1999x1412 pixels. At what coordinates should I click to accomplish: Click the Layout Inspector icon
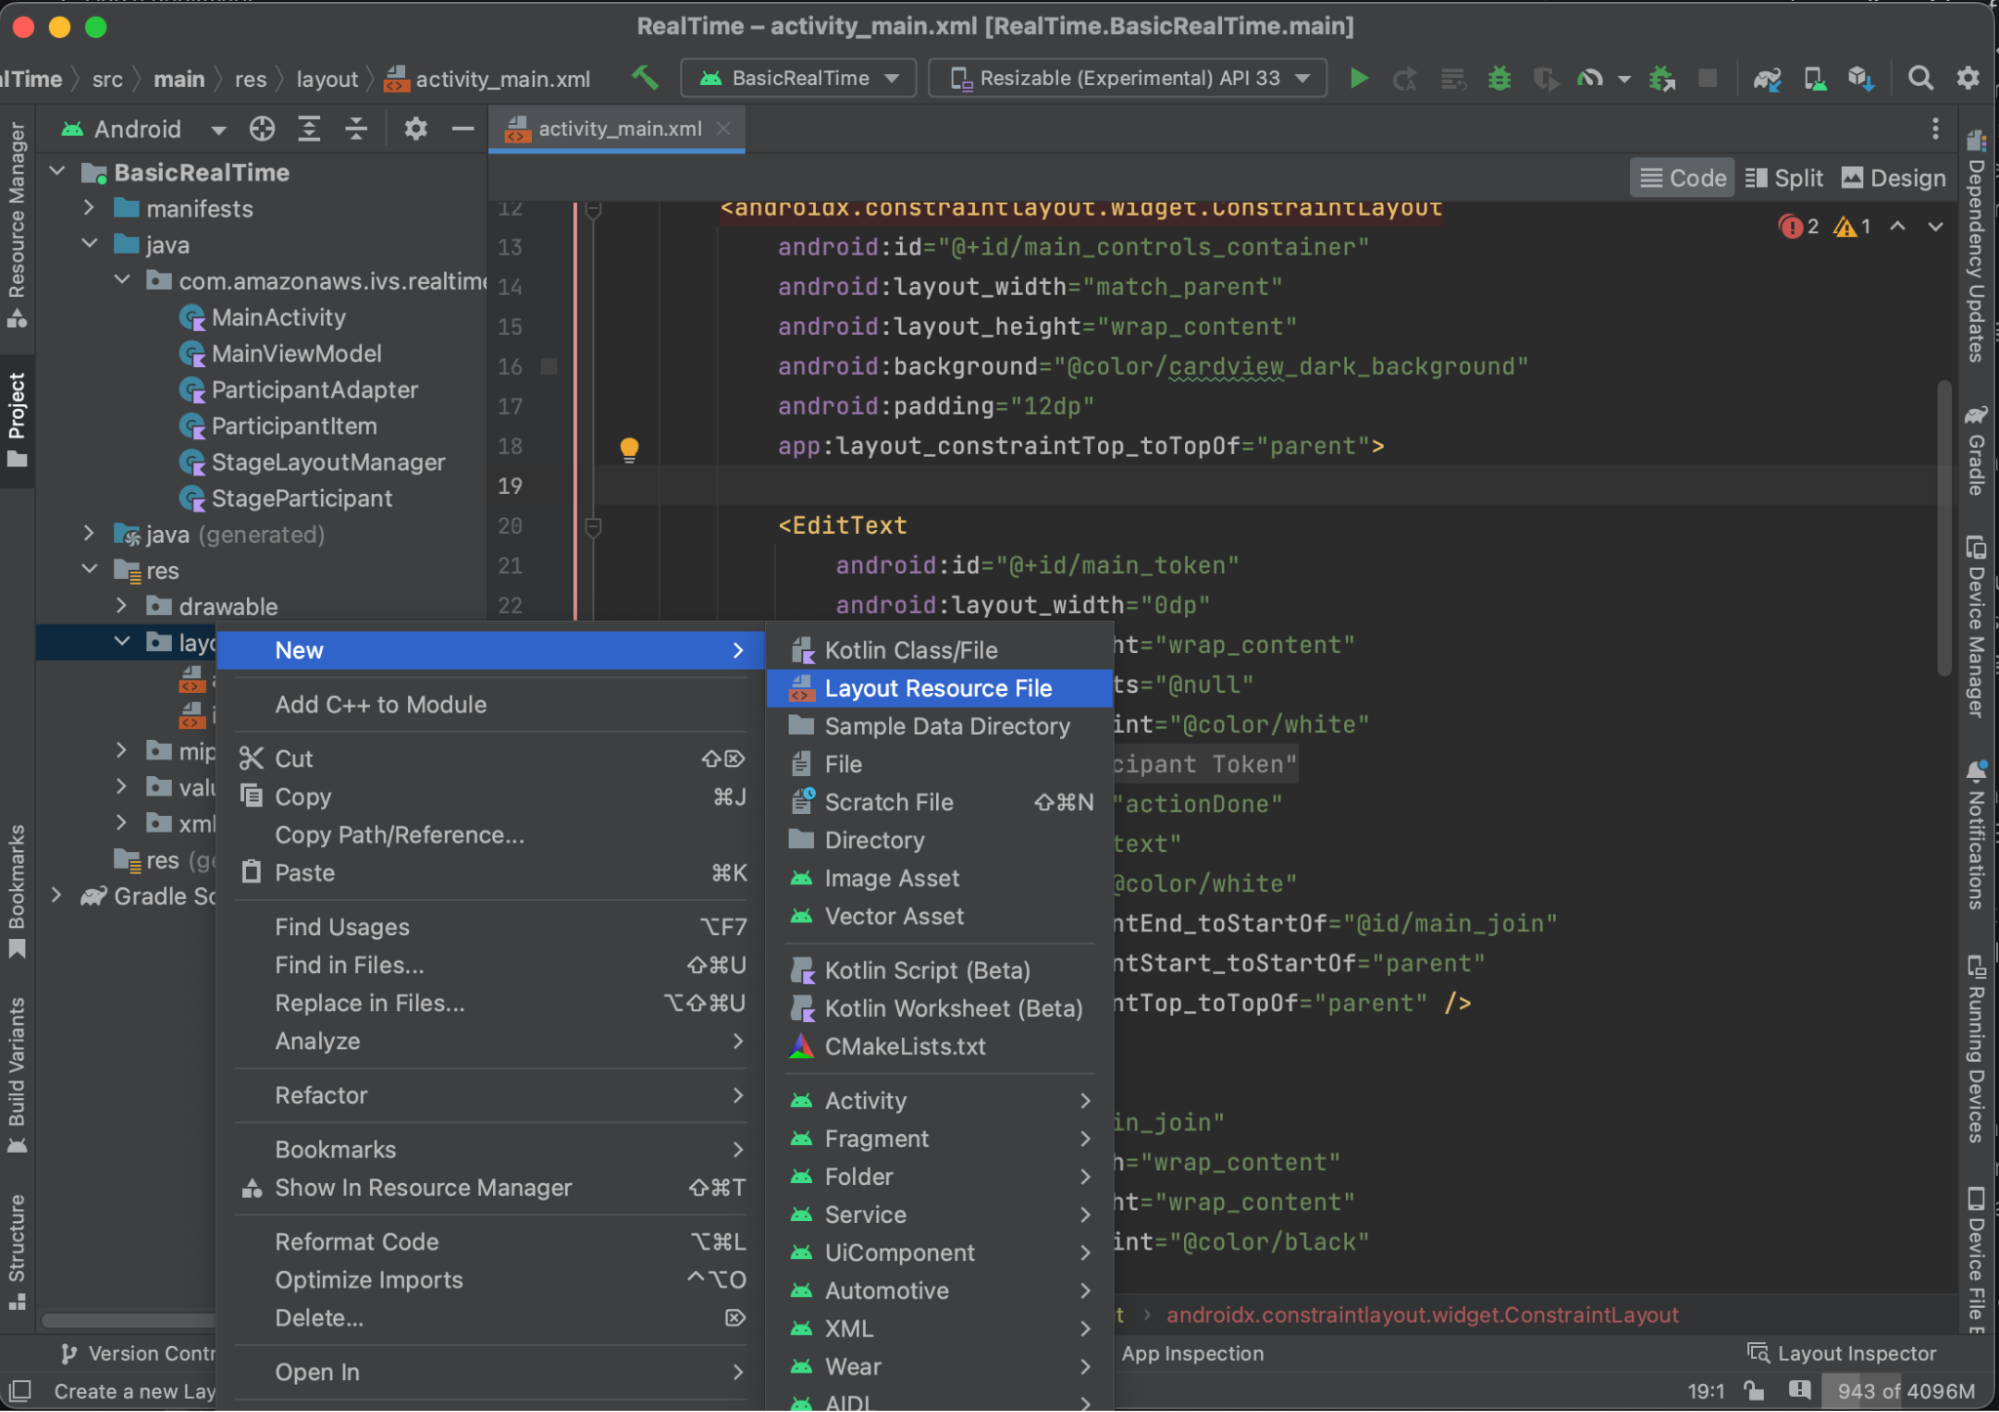click(x=1756, y=1351)
